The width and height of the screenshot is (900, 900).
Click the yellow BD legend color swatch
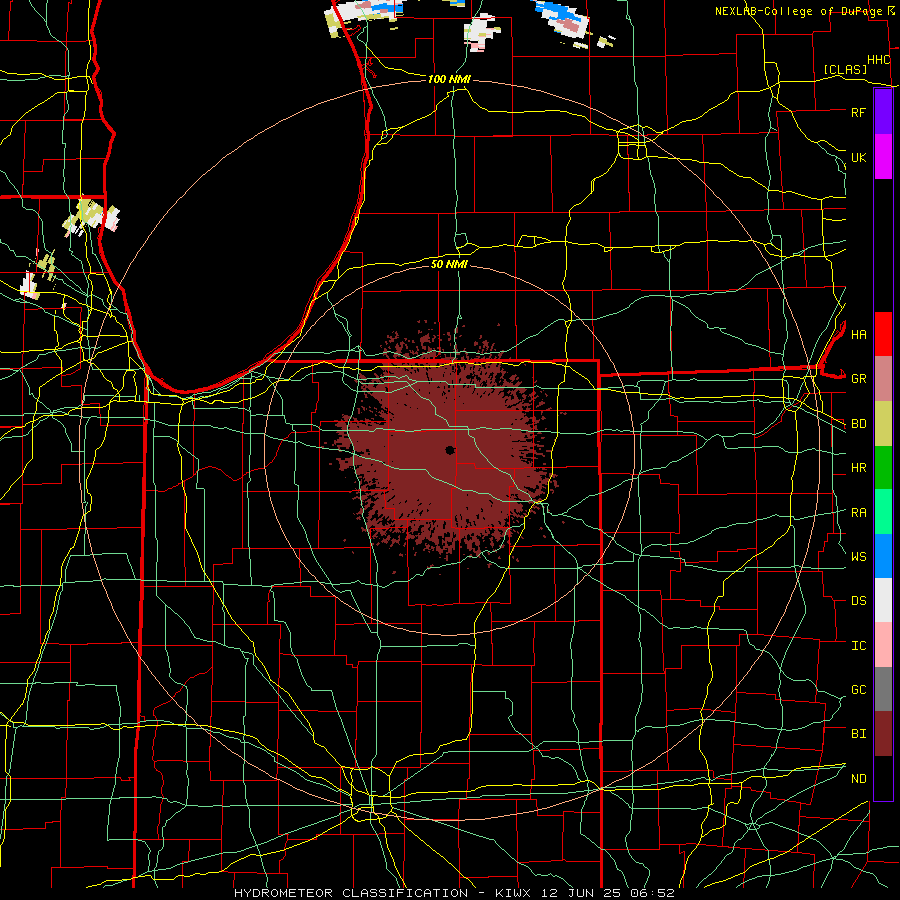click(x=883, y=424)
